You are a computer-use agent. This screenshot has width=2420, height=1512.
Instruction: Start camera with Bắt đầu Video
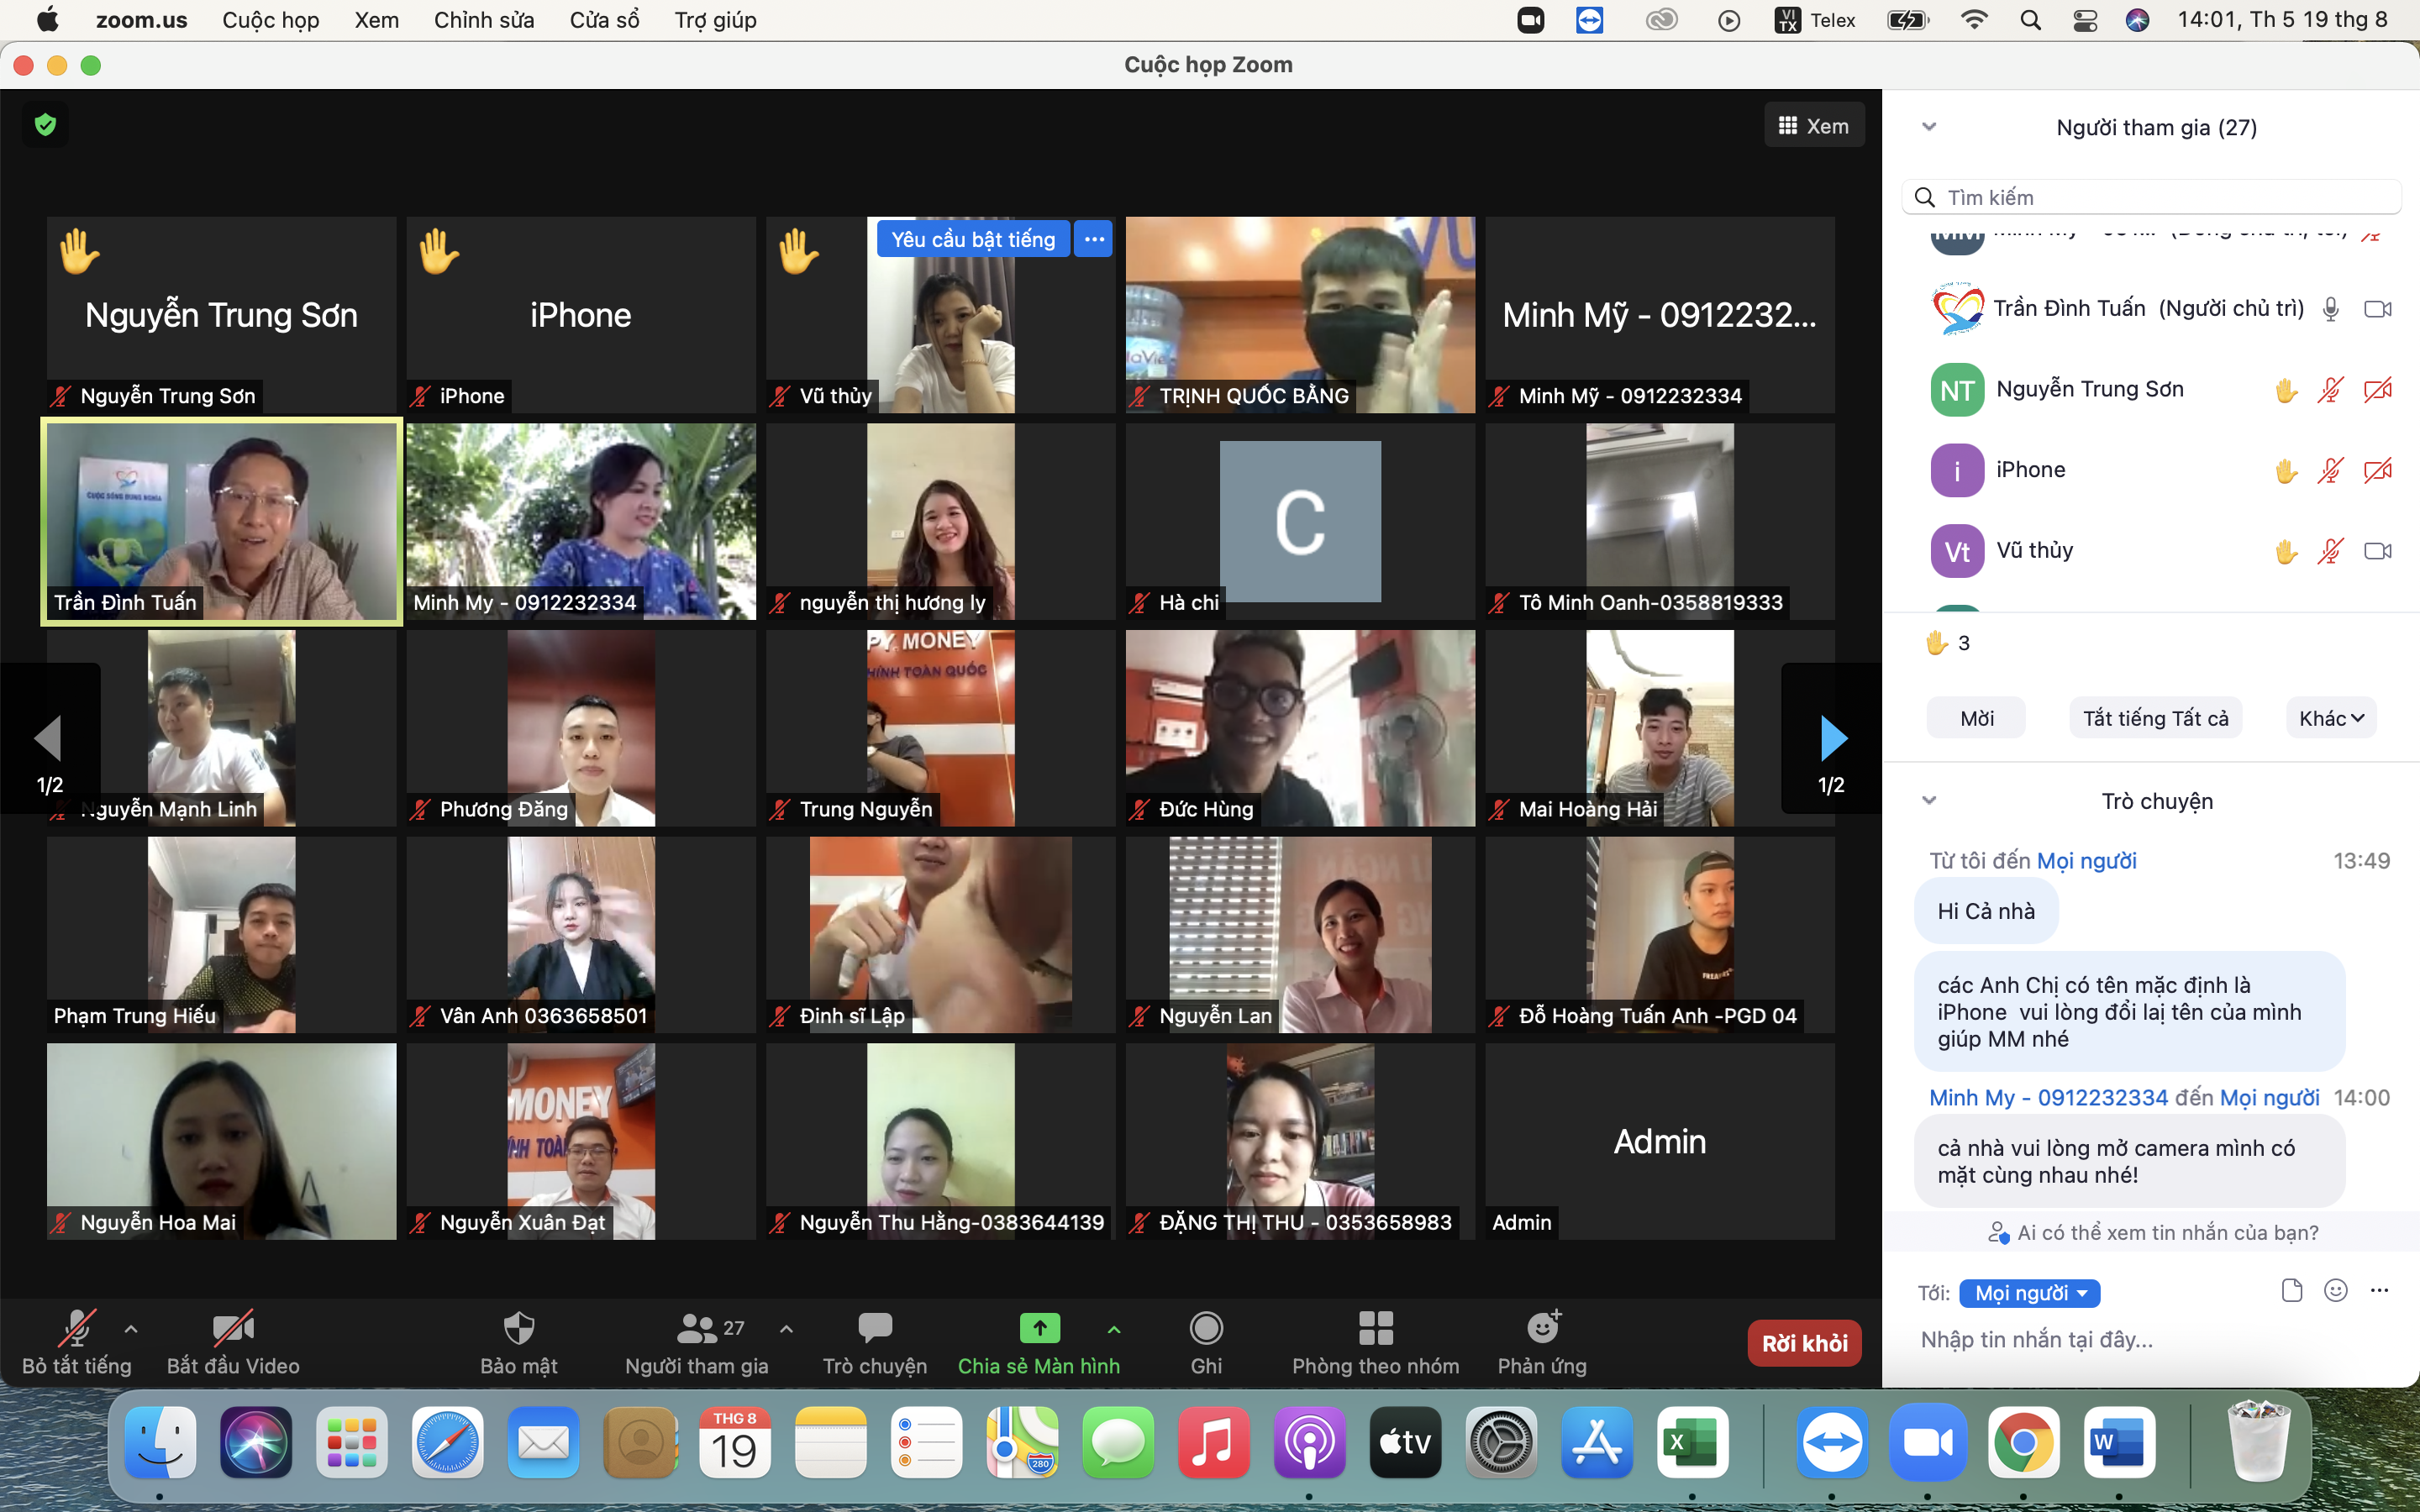(232, 1328)
